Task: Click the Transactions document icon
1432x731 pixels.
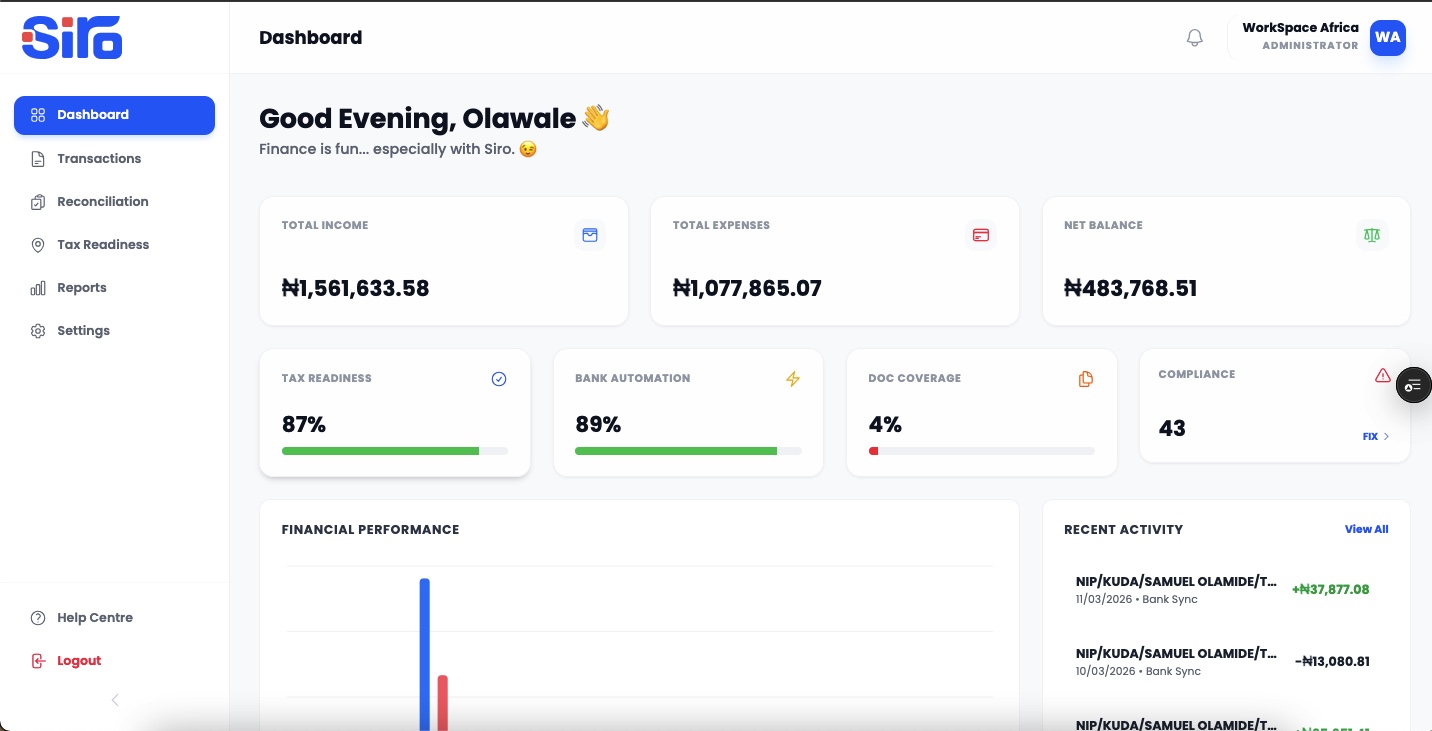Action: pyautogui.click(x=38, y=159)
